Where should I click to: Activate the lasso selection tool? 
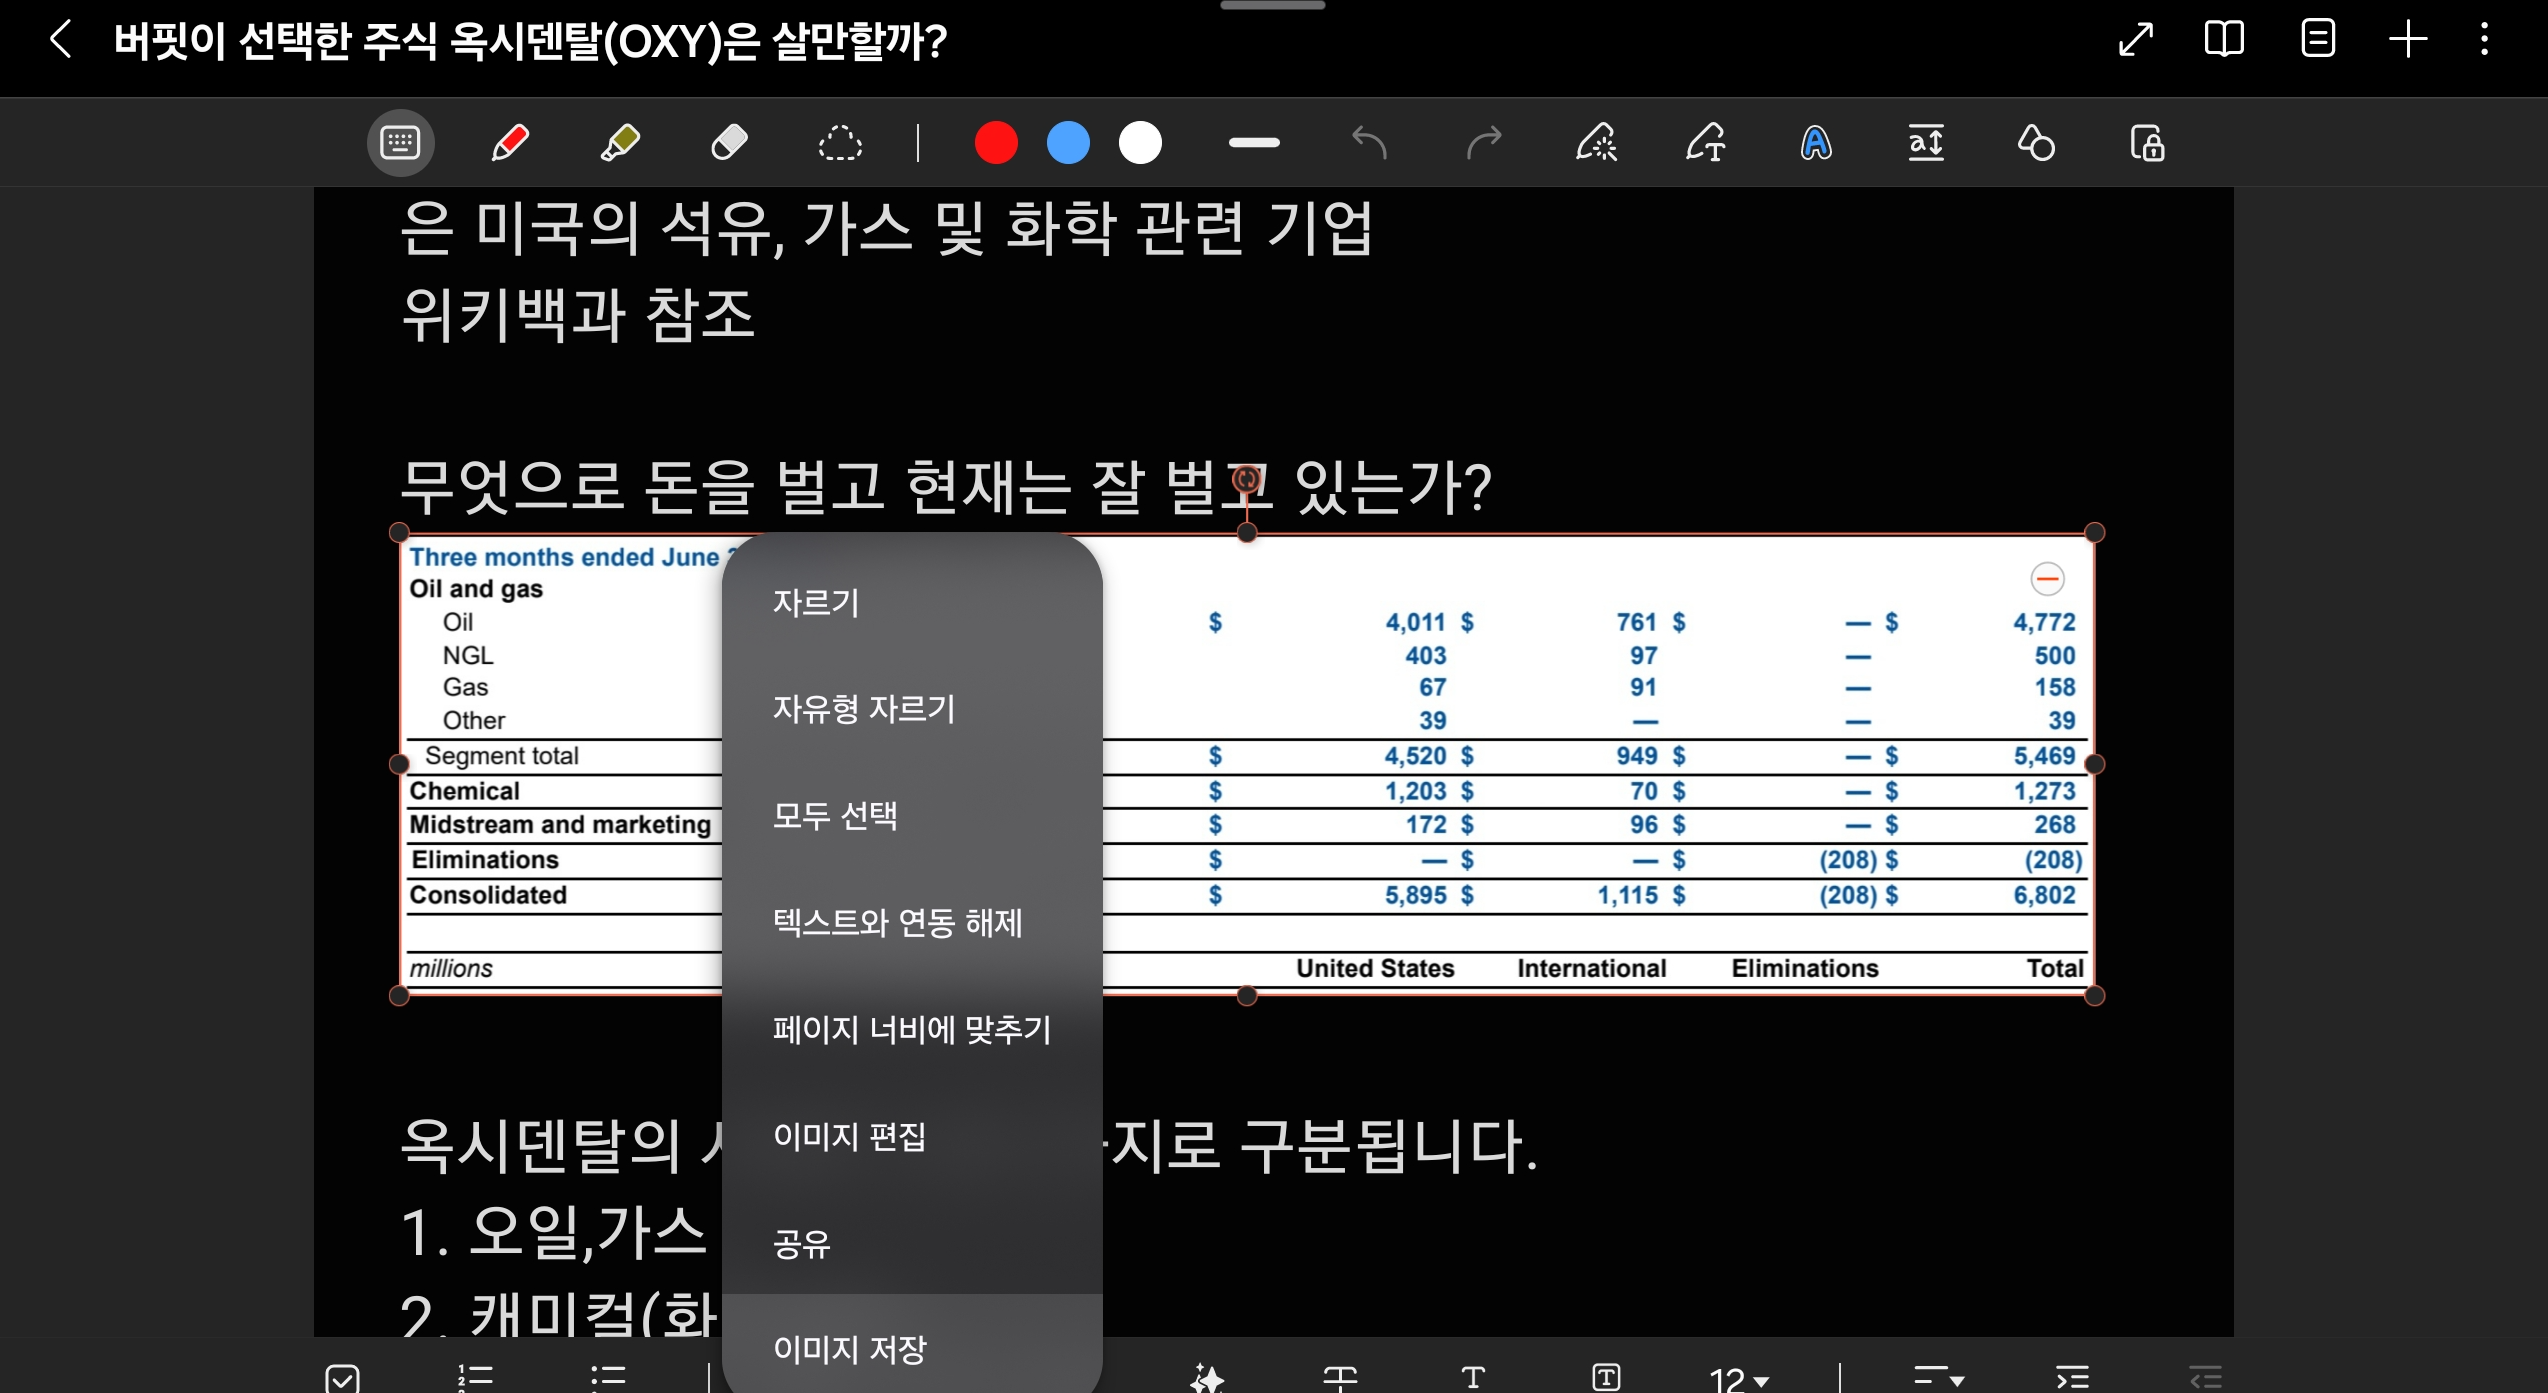pos(840,143)
